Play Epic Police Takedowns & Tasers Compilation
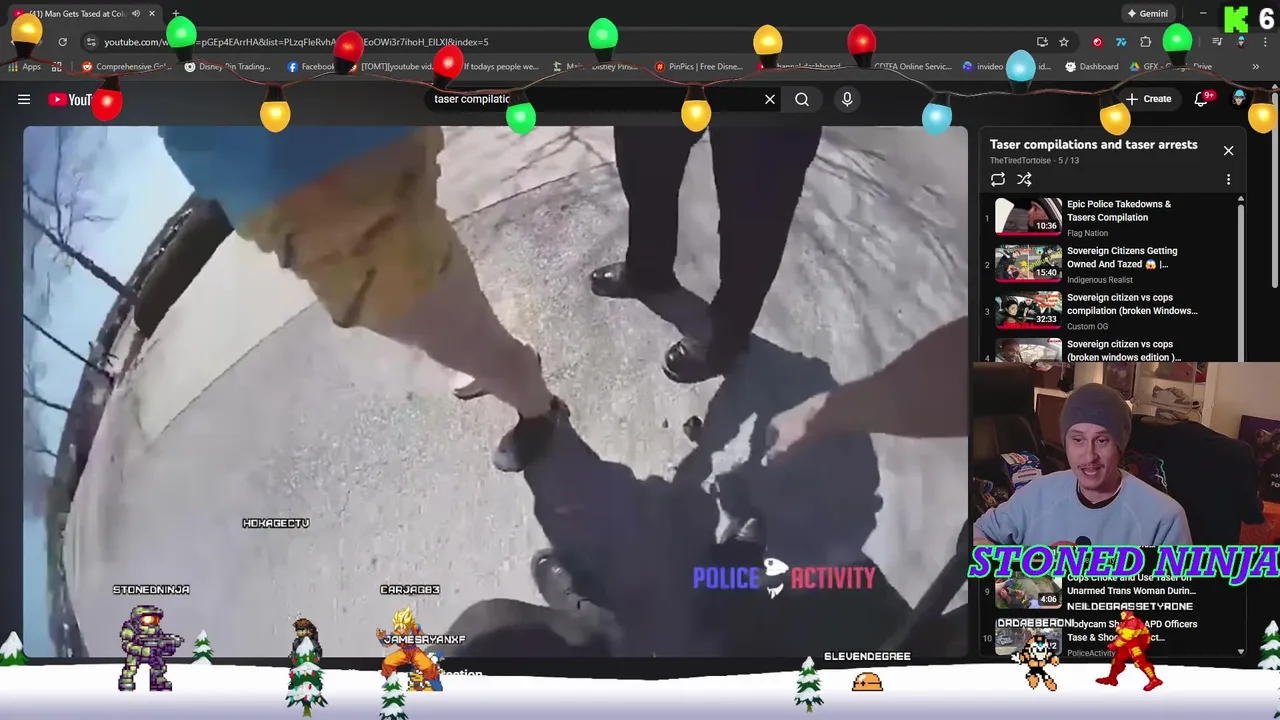The width and height of the screenshot is (1280, 720). click(1118, 210)
